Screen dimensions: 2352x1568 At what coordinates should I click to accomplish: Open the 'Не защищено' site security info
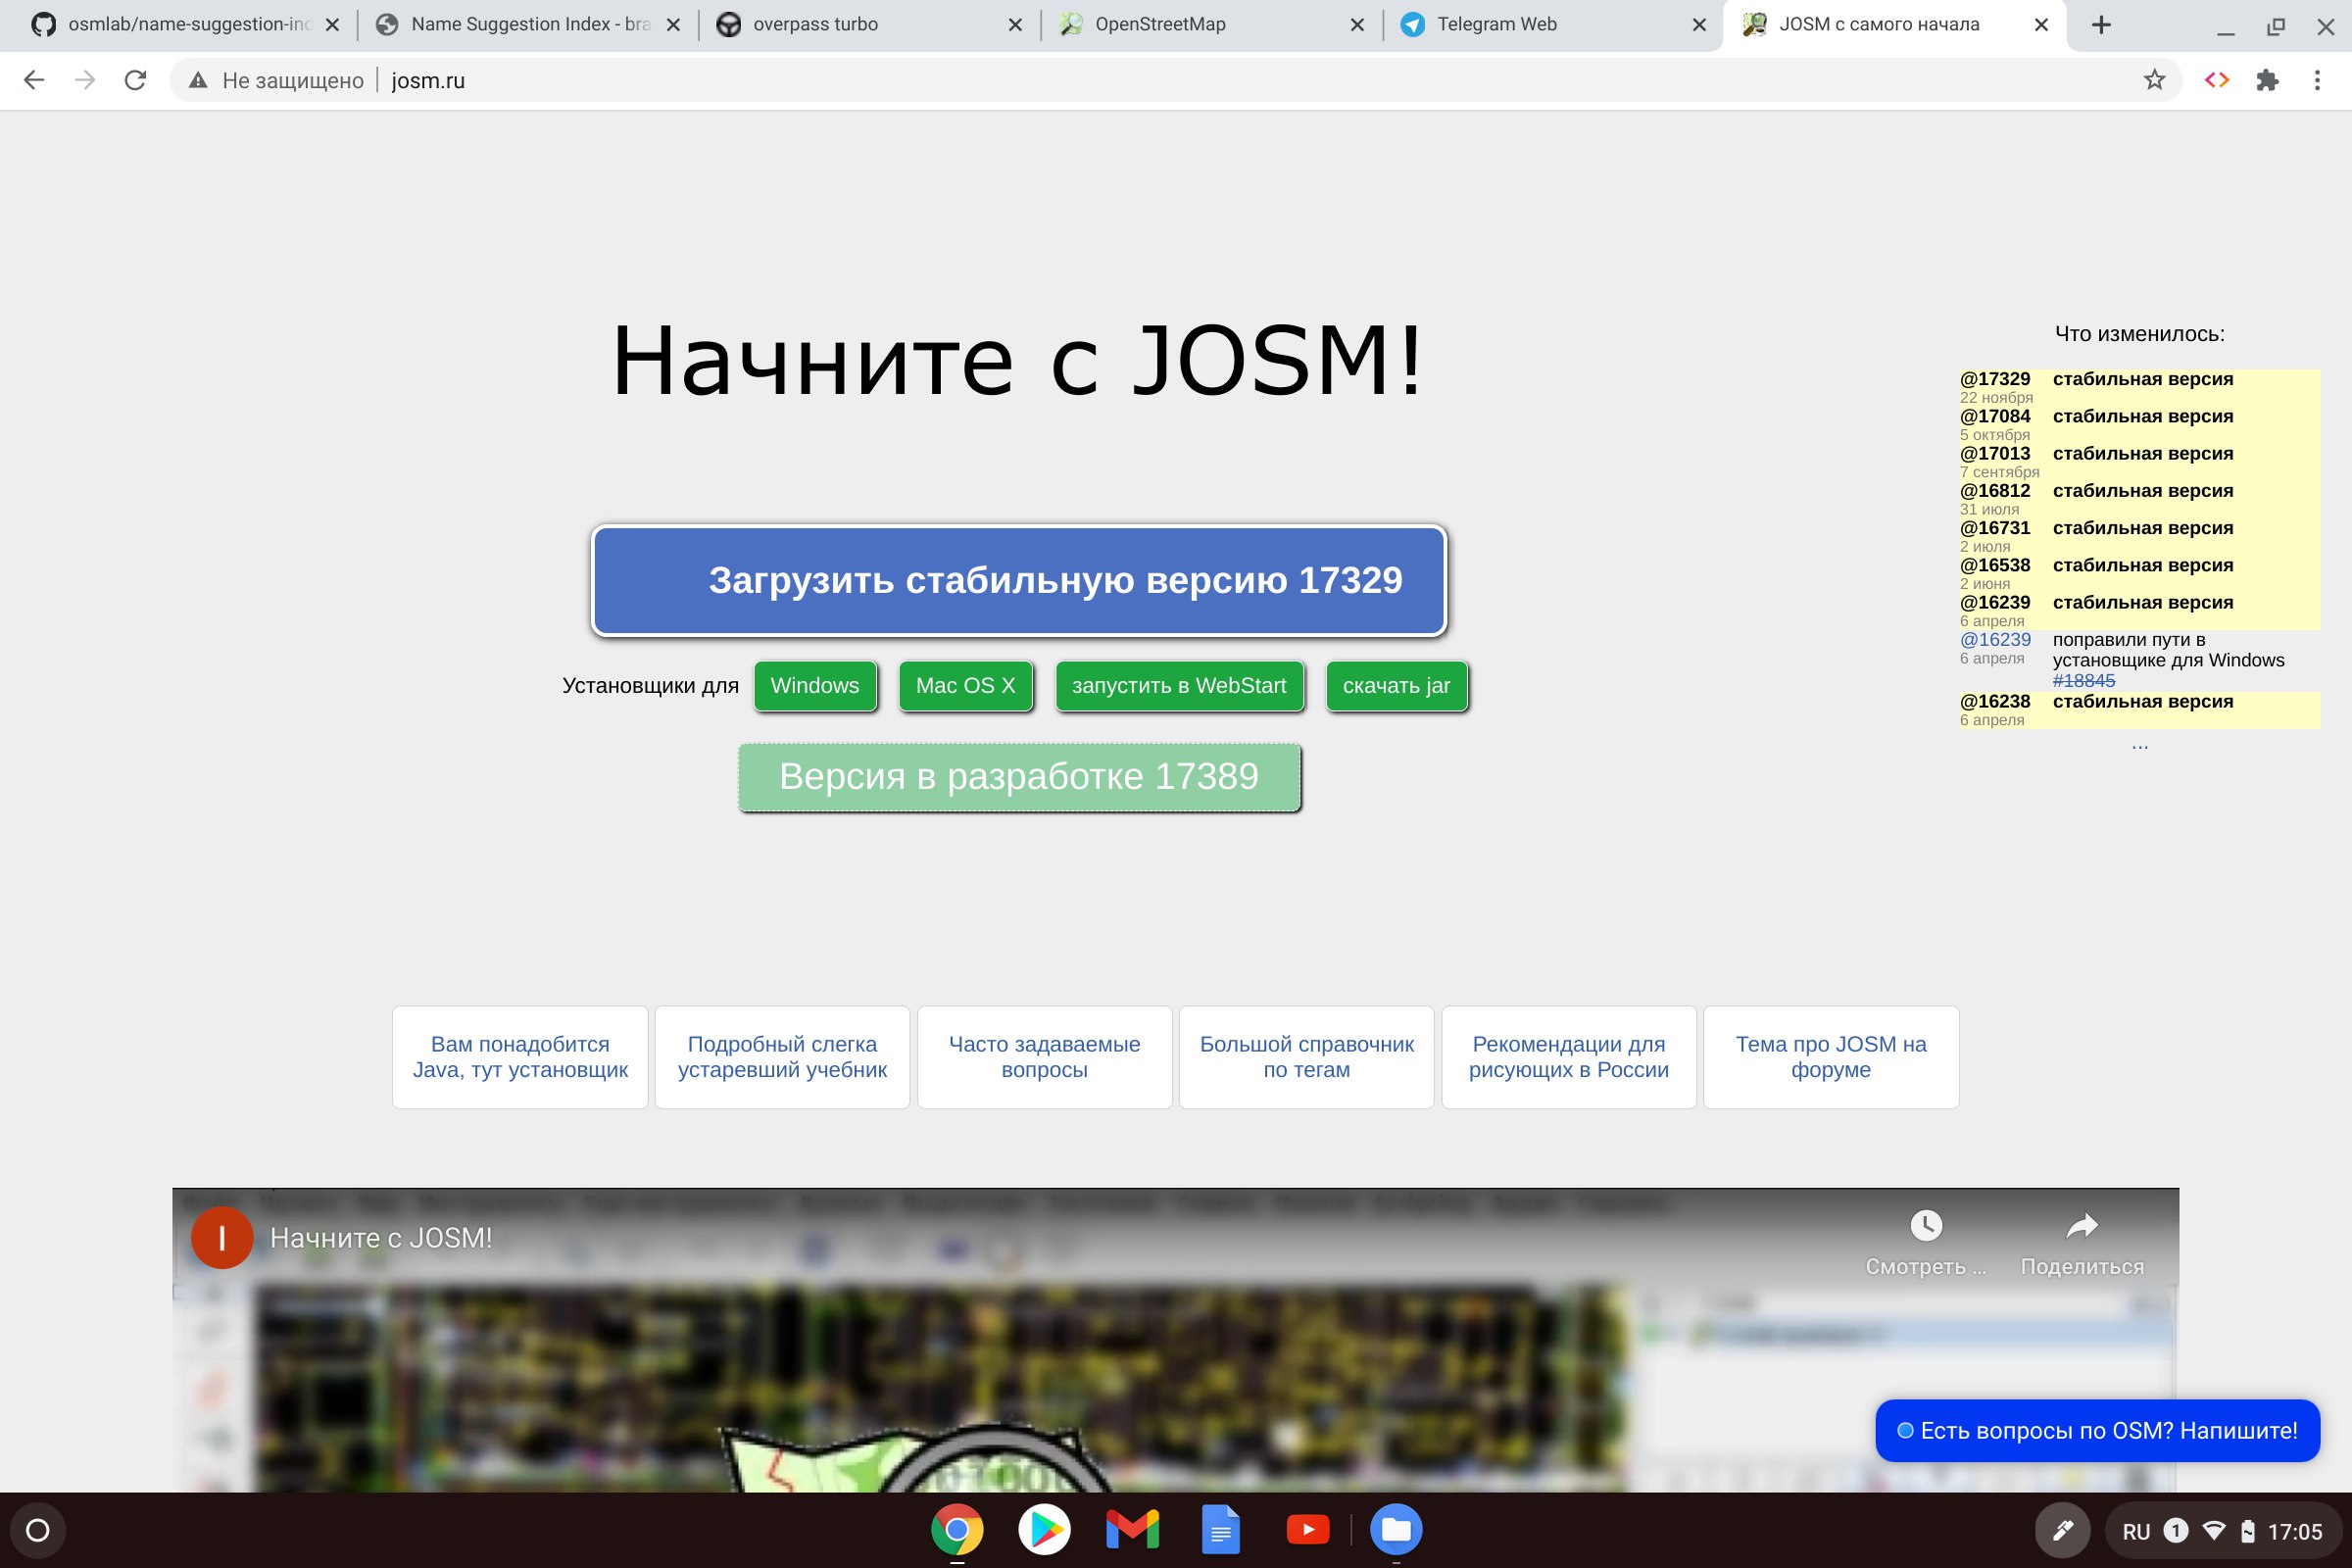[x=276, y=80]
